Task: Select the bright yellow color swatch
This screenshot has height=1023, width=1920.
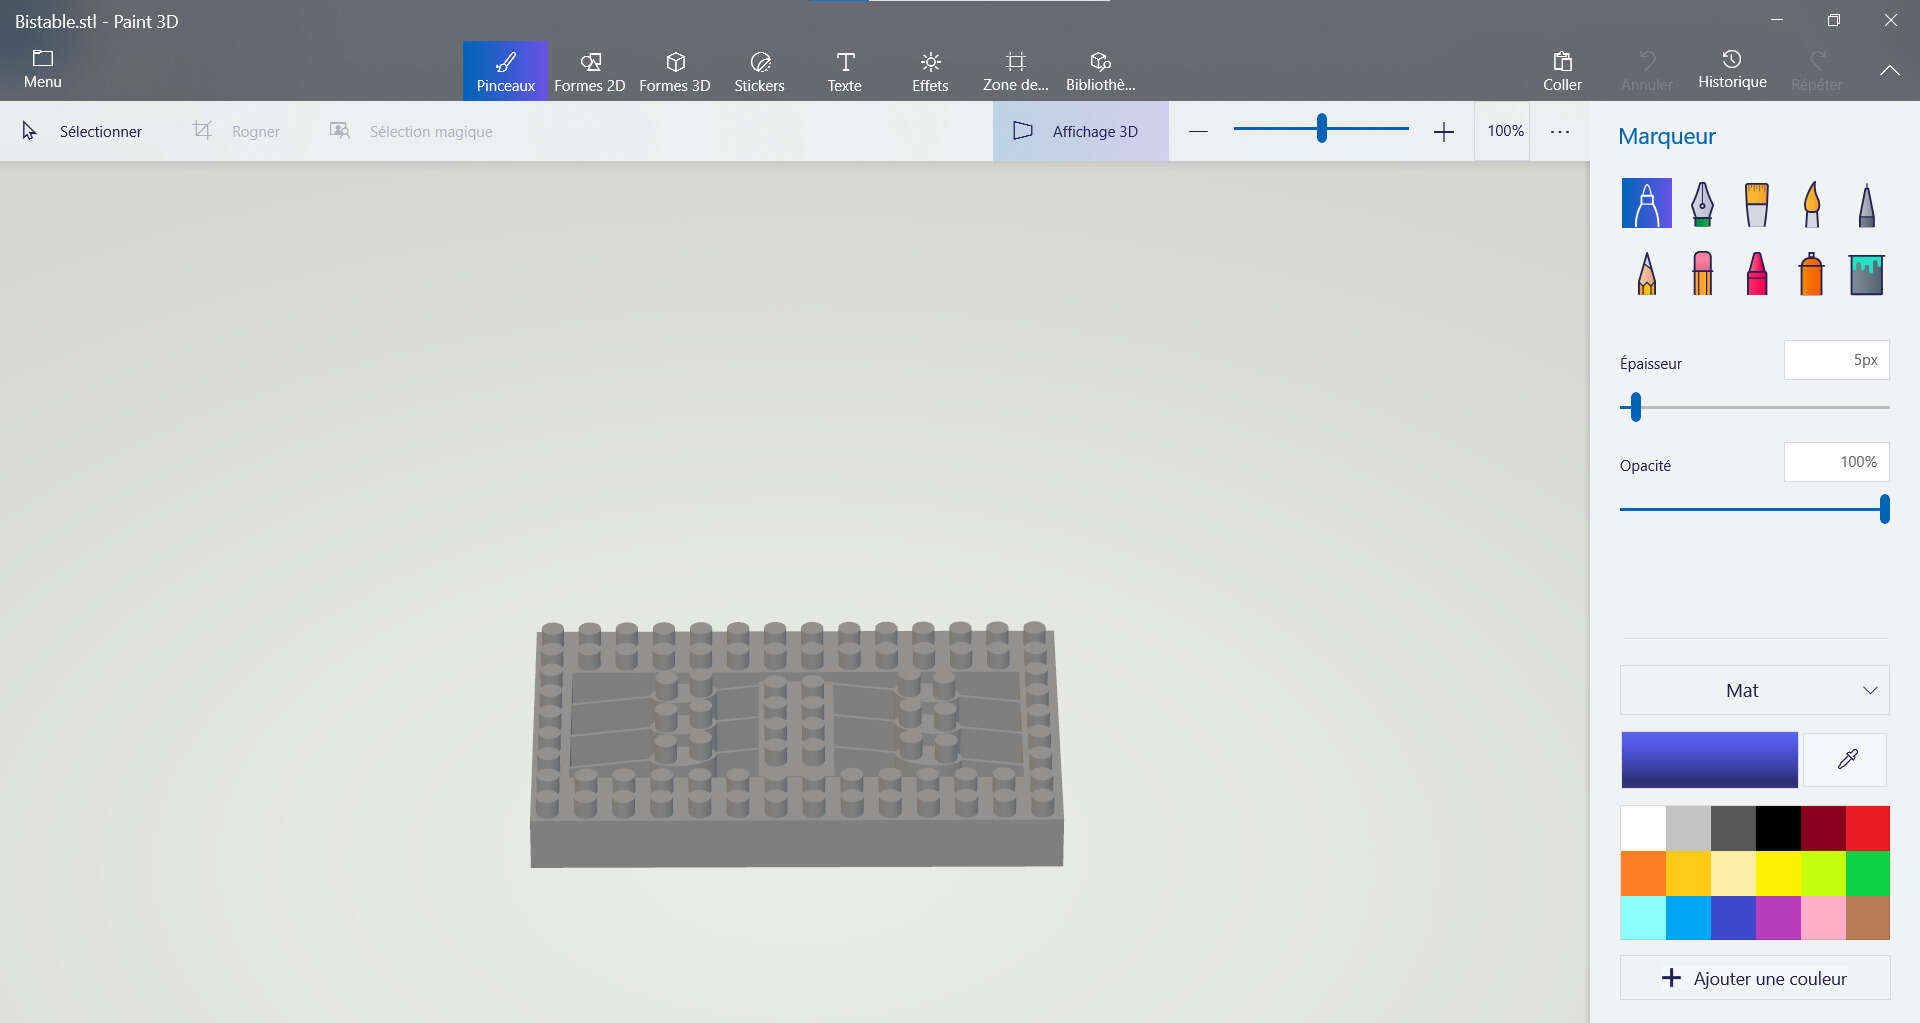Action: pyautogui.click(x=1778, y=873)
